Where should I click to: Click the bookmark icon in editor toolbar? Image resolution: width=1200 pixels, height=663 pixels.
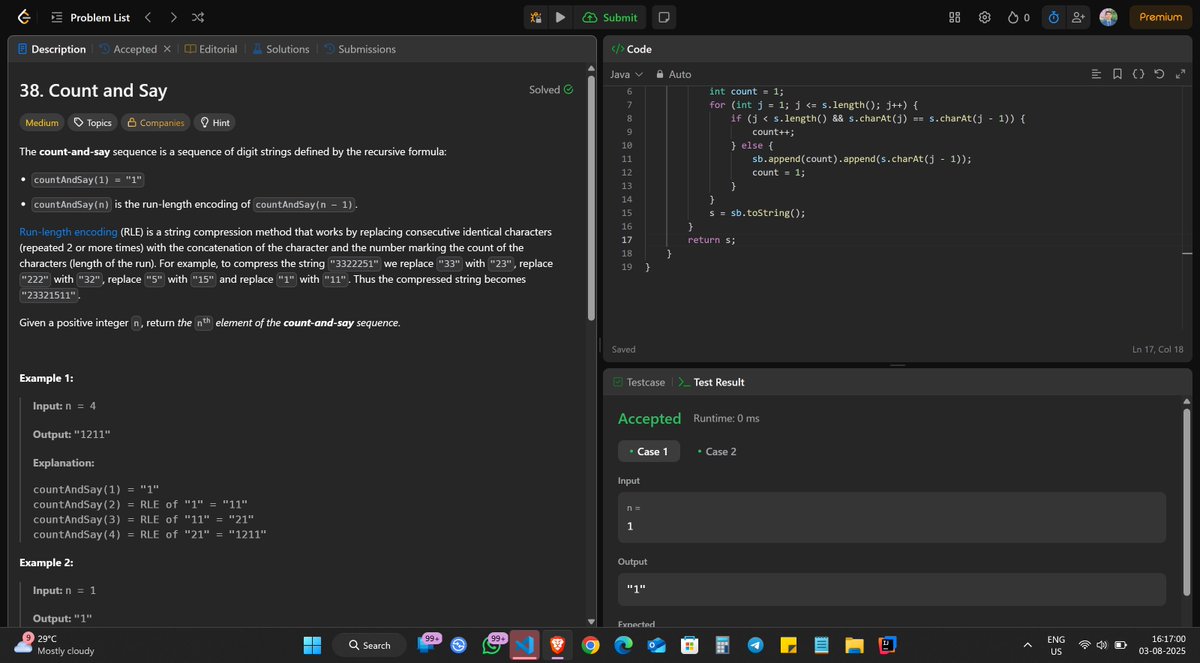1117,74
